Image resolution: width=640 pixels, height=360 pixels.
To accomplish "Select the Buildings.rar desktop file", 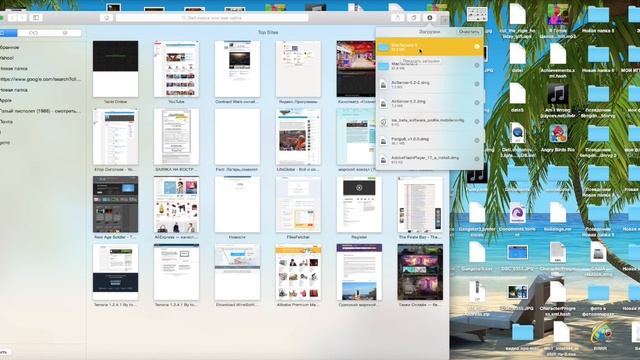I will pyautogui.click(x=558, y=213).
